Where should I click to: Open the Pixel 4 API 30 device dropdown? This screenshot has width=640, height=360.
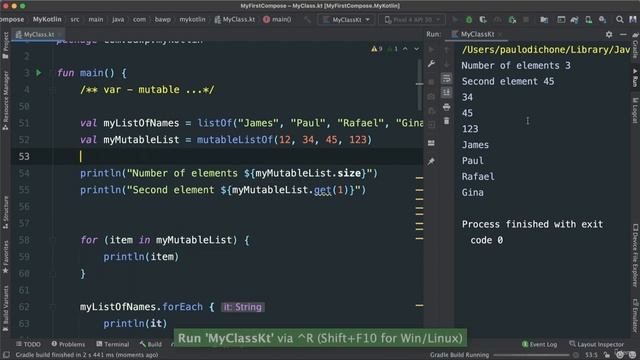click(413, 20)
